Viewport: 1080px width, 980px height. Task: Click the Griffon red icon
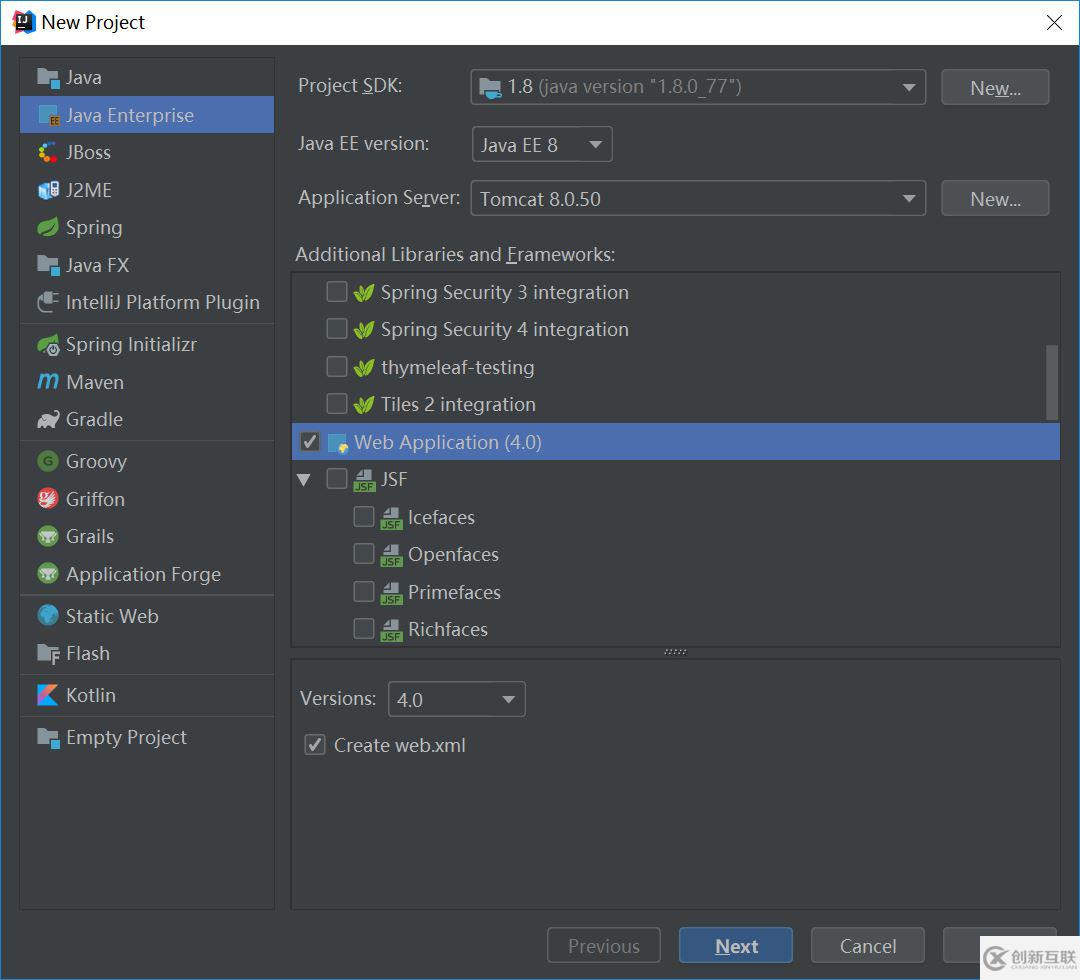point(48,499)
